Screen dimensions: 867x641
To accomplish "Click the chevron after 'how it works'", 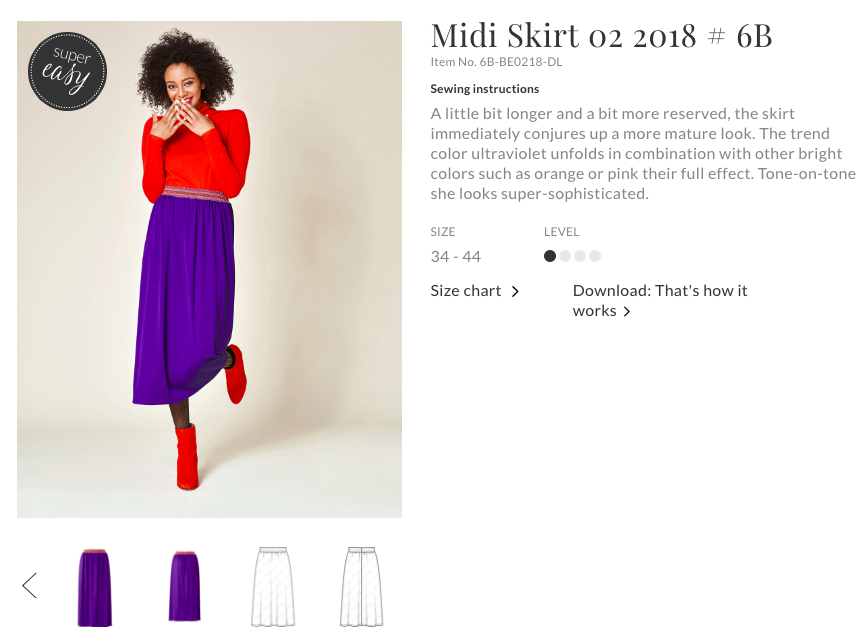I will [x=627, y=312].
